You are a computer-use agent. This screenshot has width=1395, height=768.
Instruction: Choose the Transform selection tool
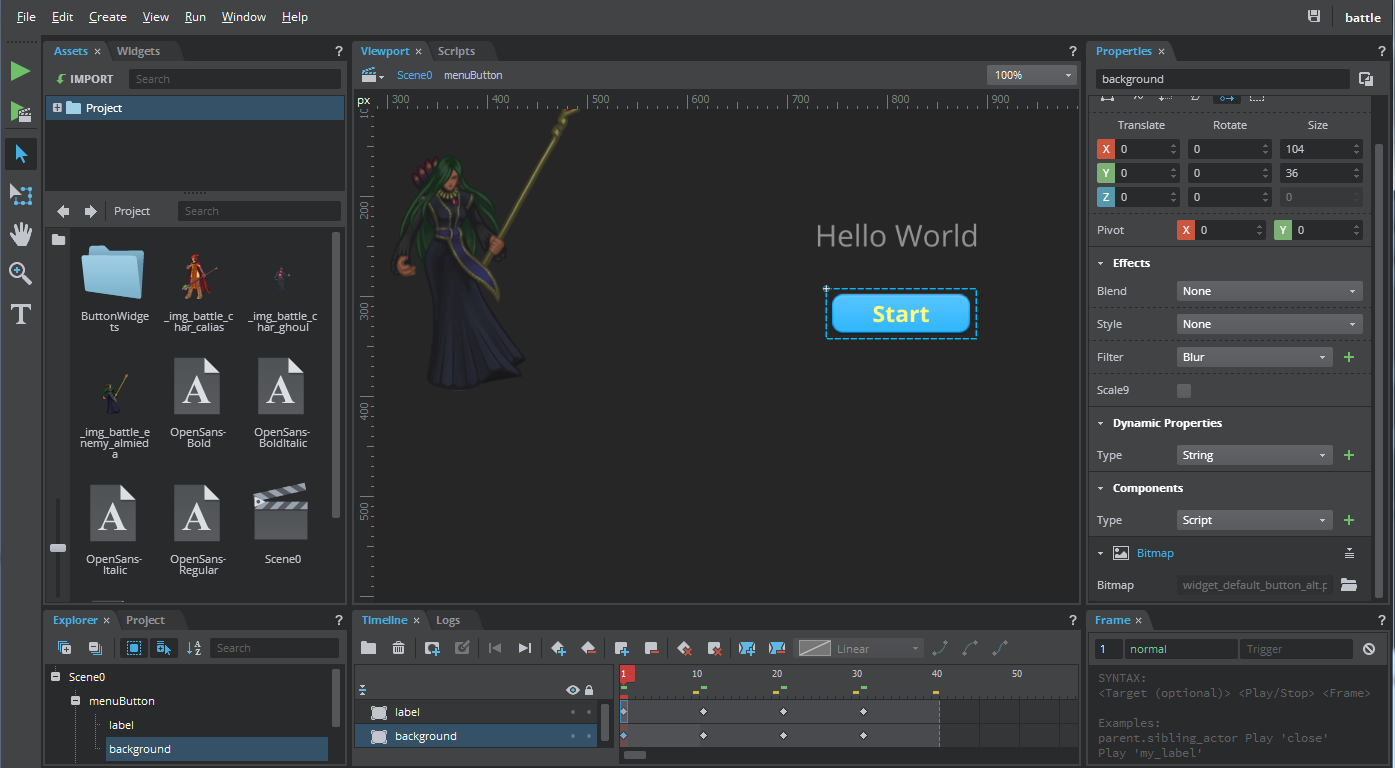[x=20, y=194]
